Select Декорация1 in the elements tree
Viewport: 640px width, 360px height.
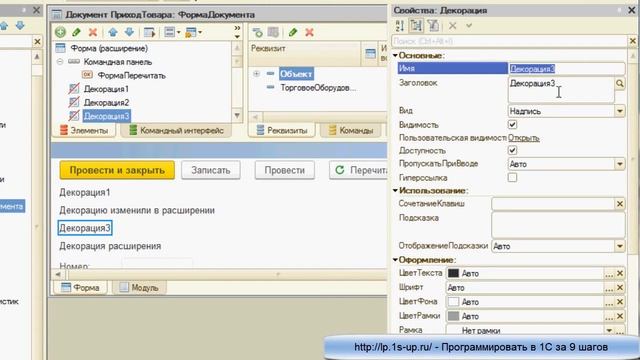click(x=106, y=89)
